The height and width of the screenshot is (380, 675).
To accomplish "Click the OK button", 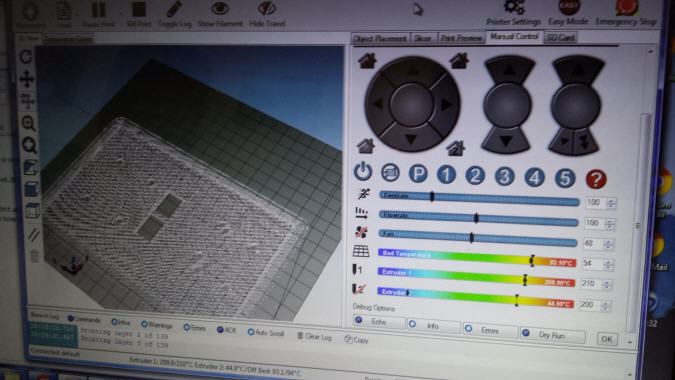I will tap(607, 339).
